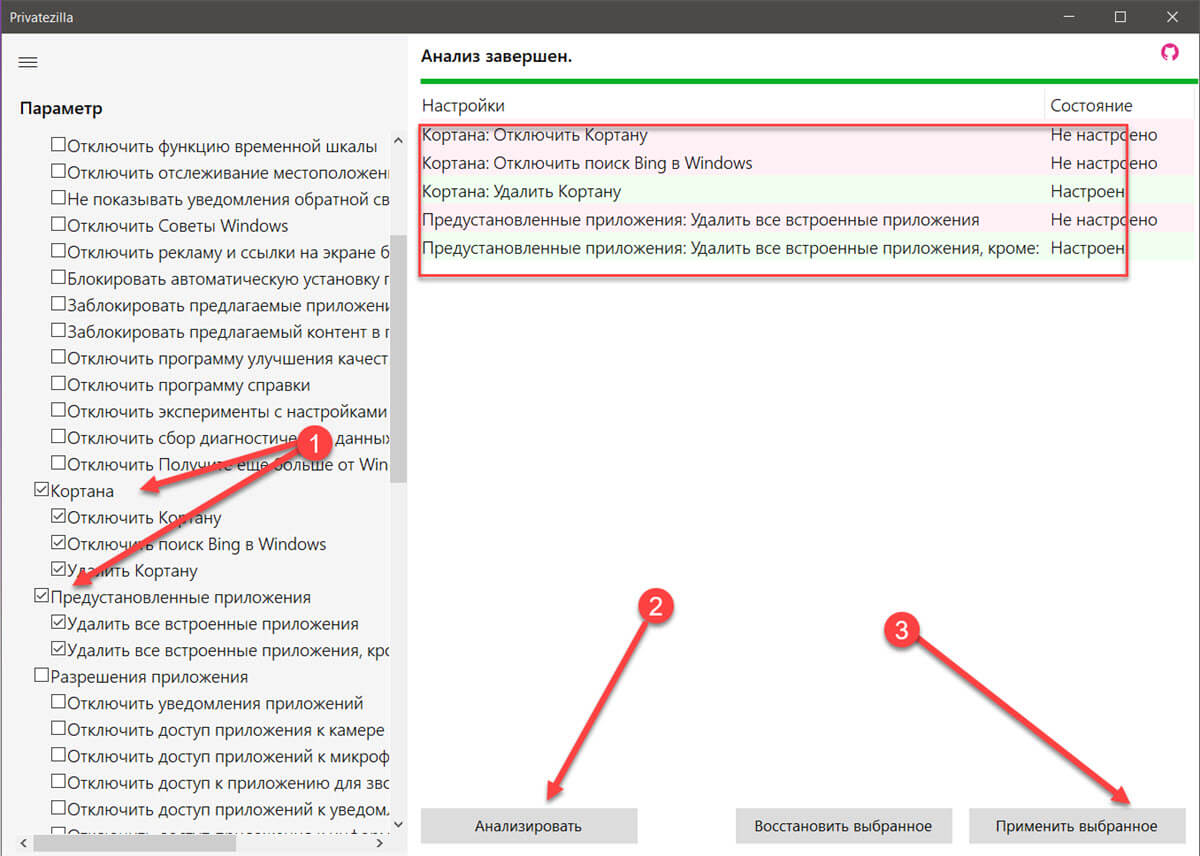Check Отключить доступ к приложению для звонков
This screenshot has width=1200, height=856.
click(58, 783)
